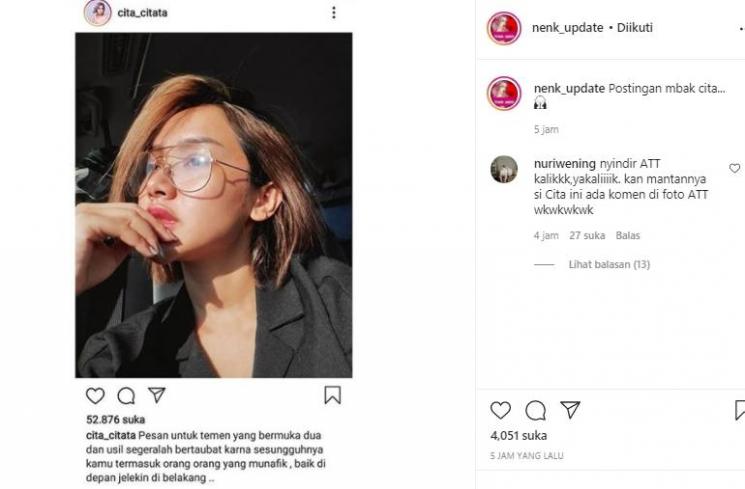The width and height of the screenshot is (745, 489).
Task: Open the nuriwening username link
Action: [x=564, y=164]
